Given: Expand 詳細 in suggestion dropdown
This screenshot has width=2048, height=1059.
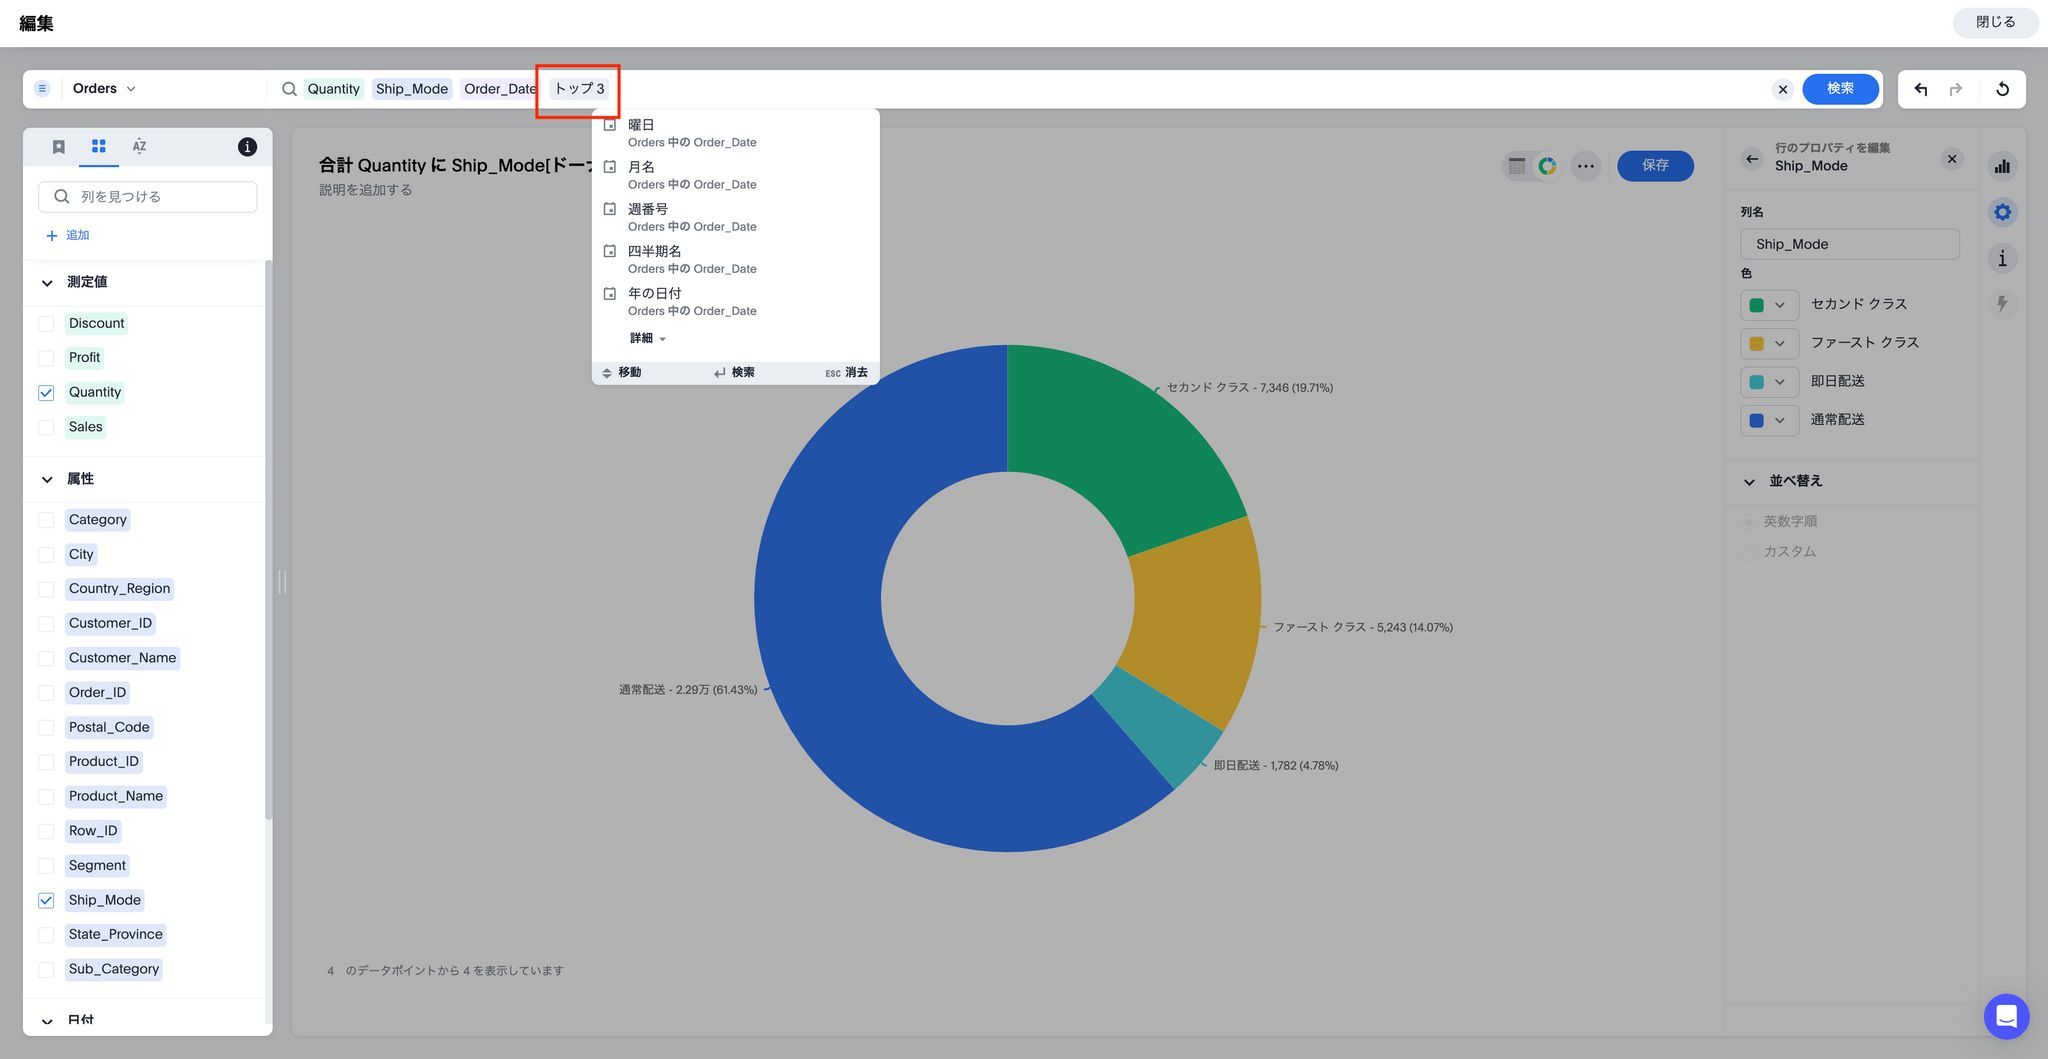Looking at the screenshot, I should coord(647,339).
